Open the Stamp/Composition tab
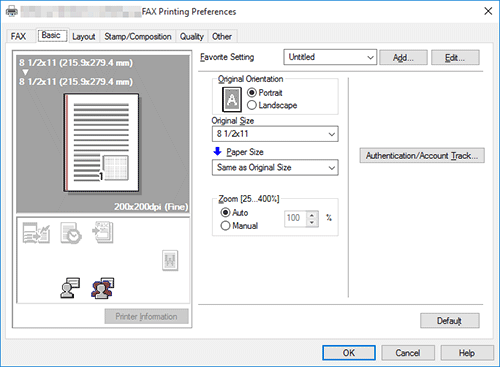 pyautogui.click(x=138, y=36)
